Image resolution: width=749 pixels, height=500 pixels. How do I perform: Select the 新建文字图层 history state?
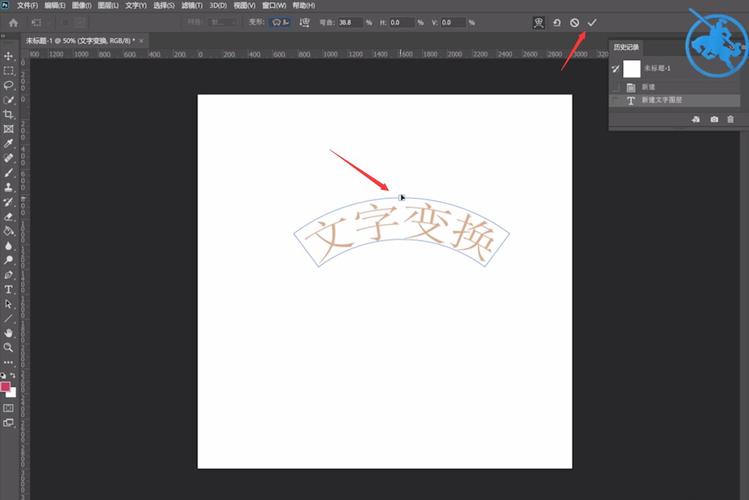coord(675,100)
